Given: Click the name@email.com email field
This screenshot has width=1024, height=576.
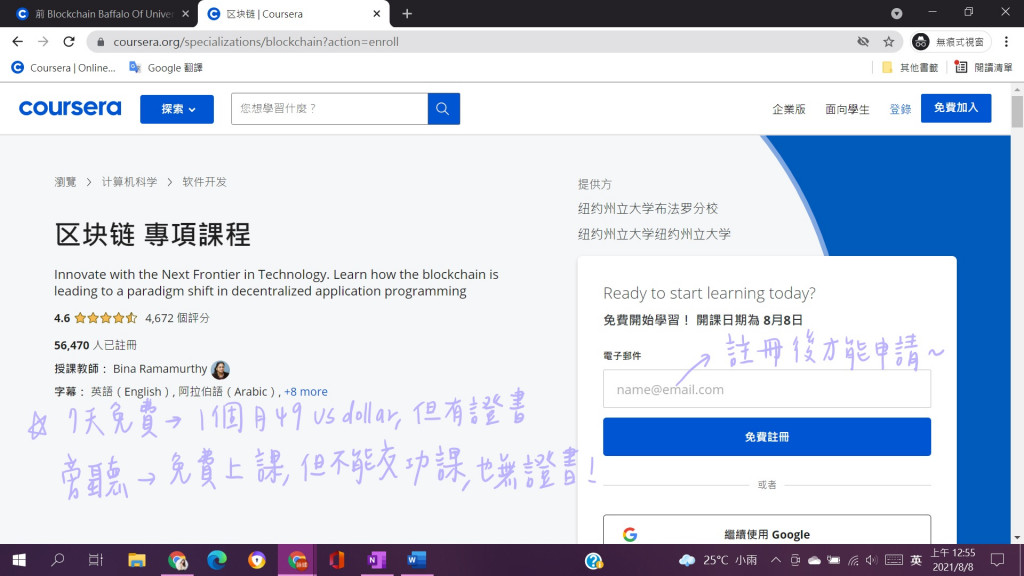Looking at the screenshot, I should click(767, 389).
